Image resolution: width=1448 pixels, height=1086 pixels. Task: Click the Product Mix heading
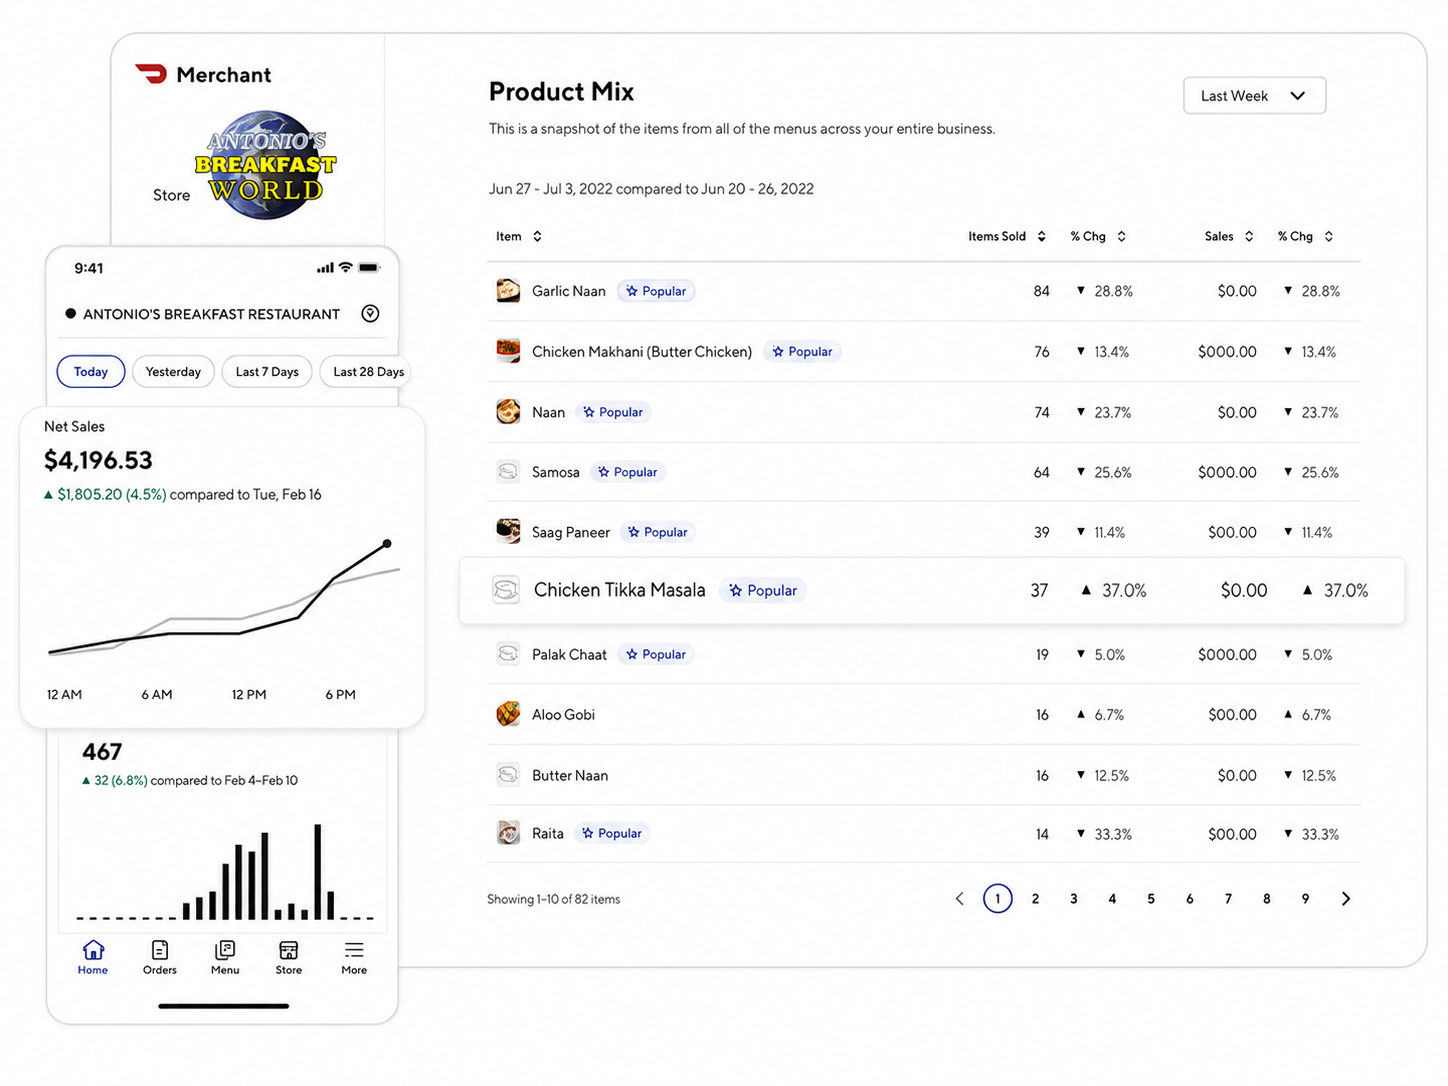(562, 92)
